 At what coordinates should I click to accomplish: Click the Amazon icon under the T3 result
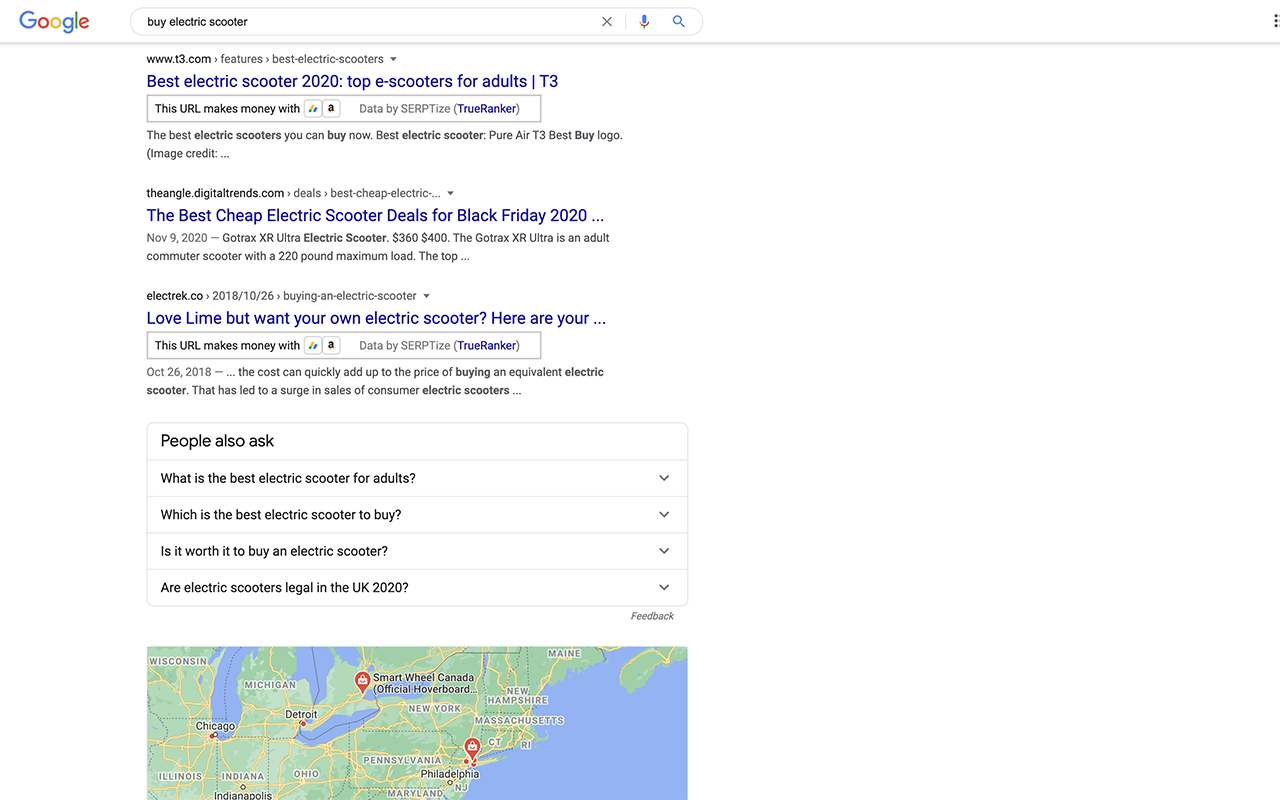331,108
